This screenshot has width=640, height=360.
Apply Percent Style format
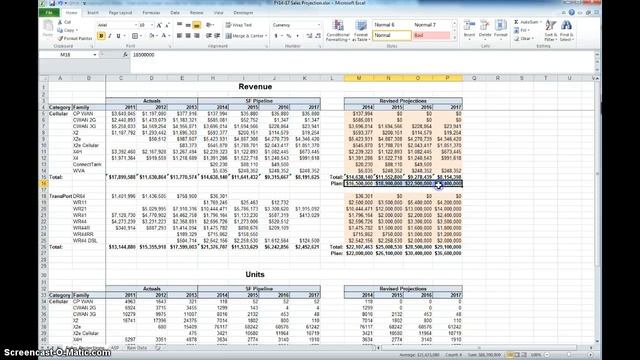coord(289,36)
